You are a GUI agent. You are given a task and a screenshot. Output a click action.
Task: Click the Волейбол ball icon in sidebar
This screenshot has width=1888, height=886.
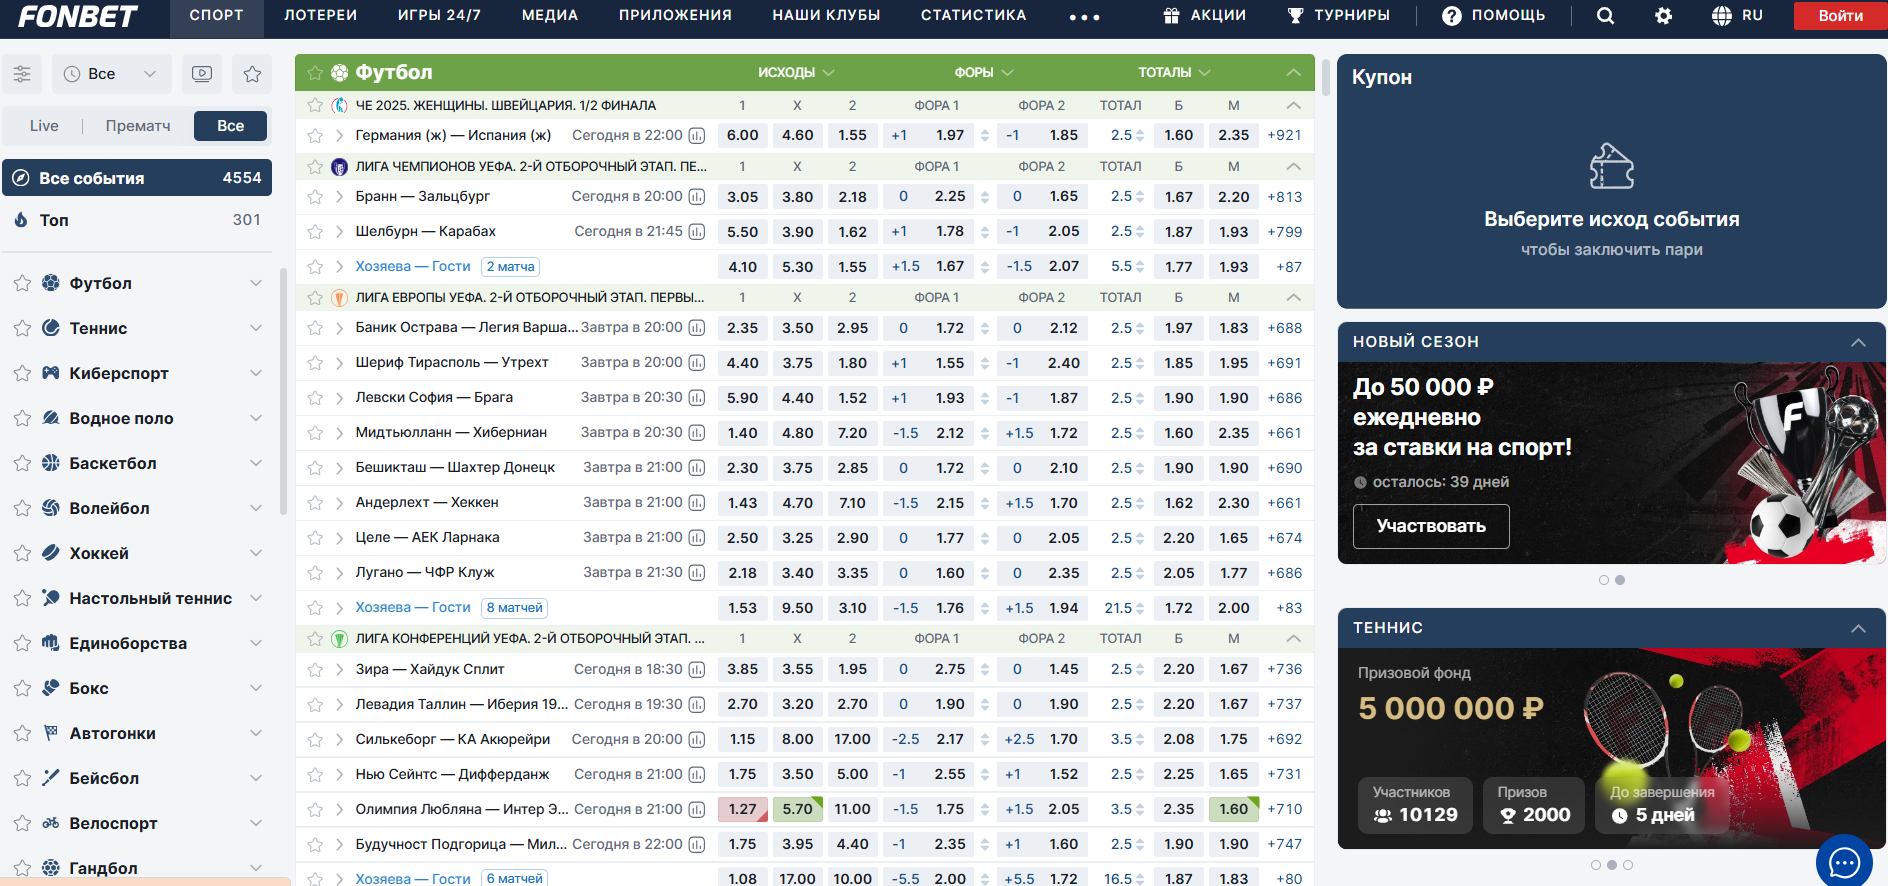pos(51,508)
